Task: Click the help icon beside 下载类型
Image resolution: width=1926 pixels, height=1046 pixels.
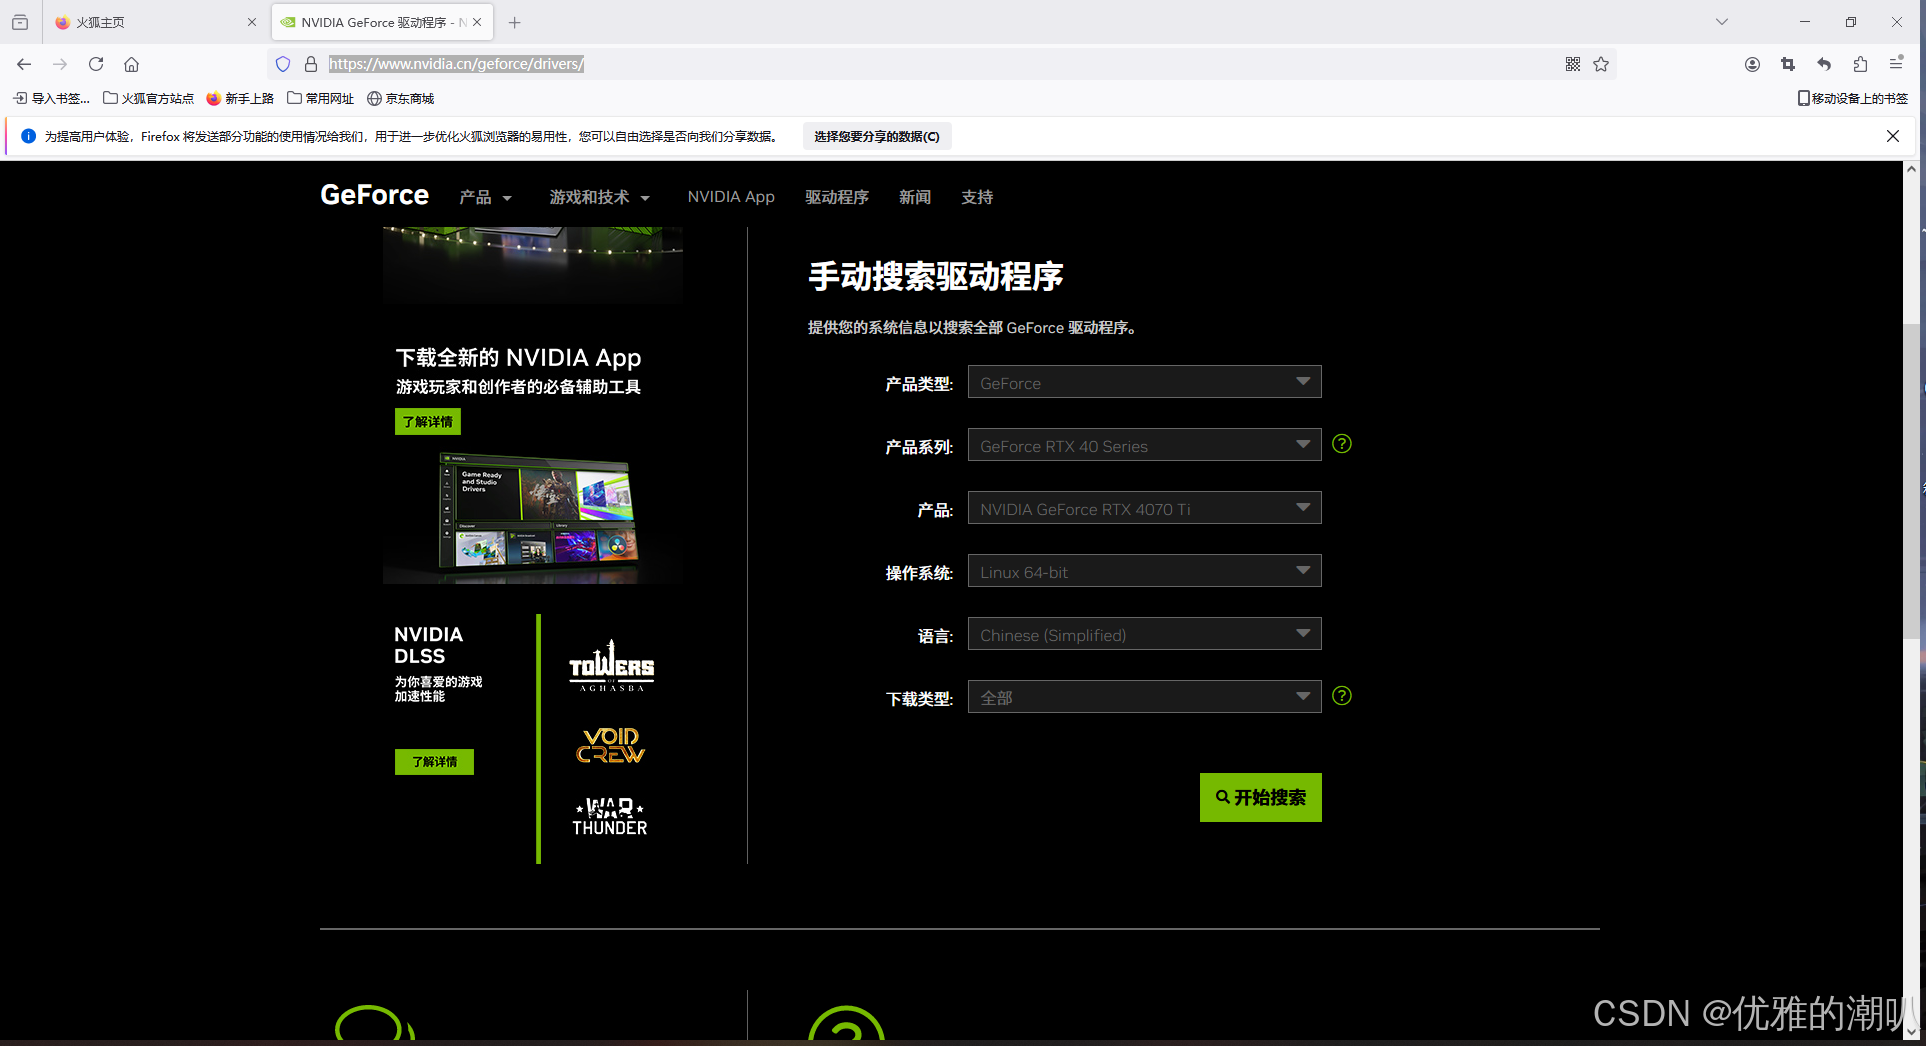Action: click(x=1342, y=696)
